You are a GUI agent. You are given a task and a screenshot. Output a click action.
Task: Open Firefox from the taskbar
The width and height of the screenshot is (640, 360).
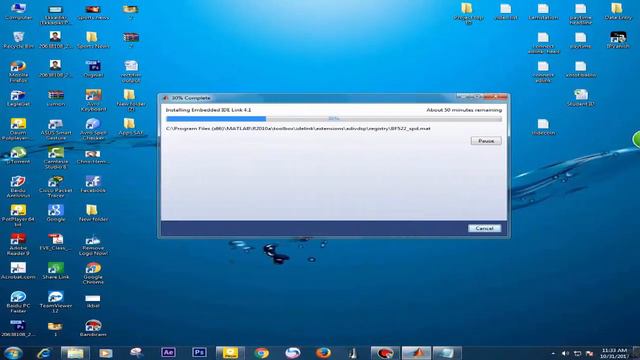click(x=323, y=353)
